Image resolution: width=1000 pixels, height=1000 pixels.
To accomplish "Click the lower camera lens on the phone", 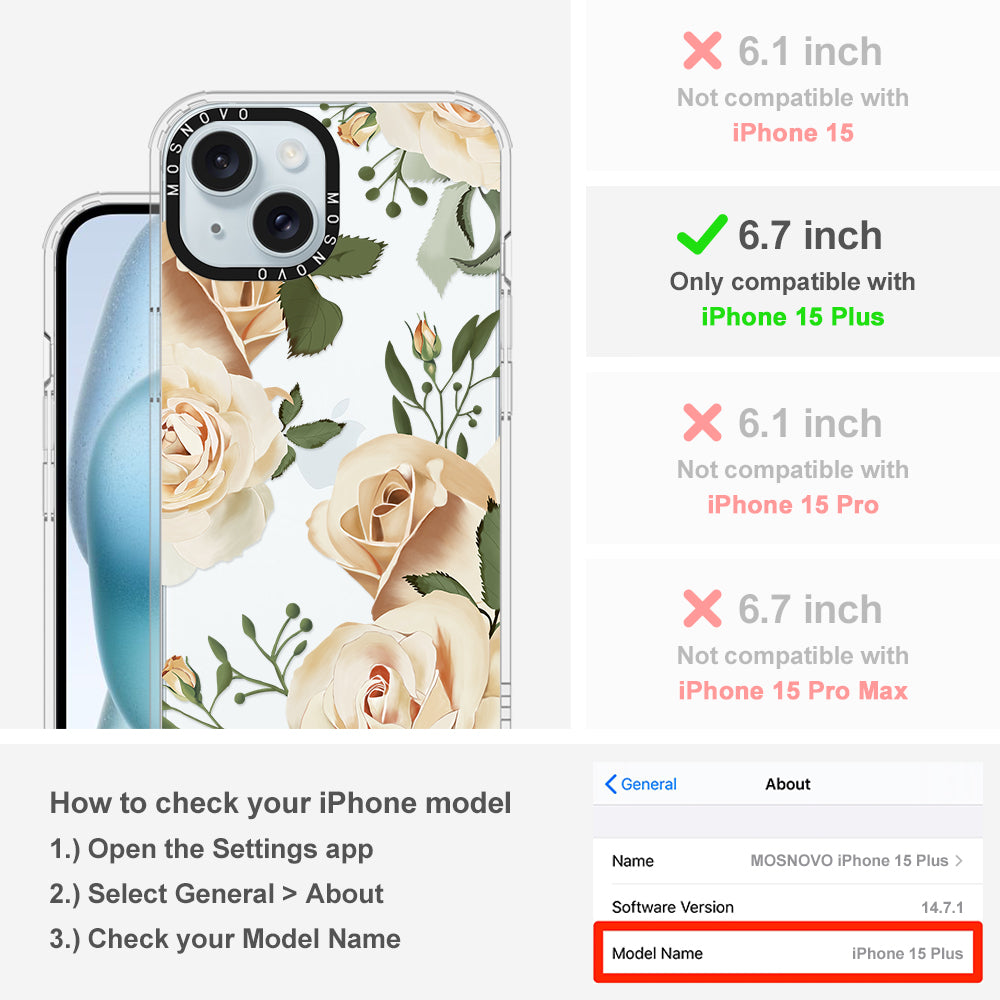I will point(284,223).
